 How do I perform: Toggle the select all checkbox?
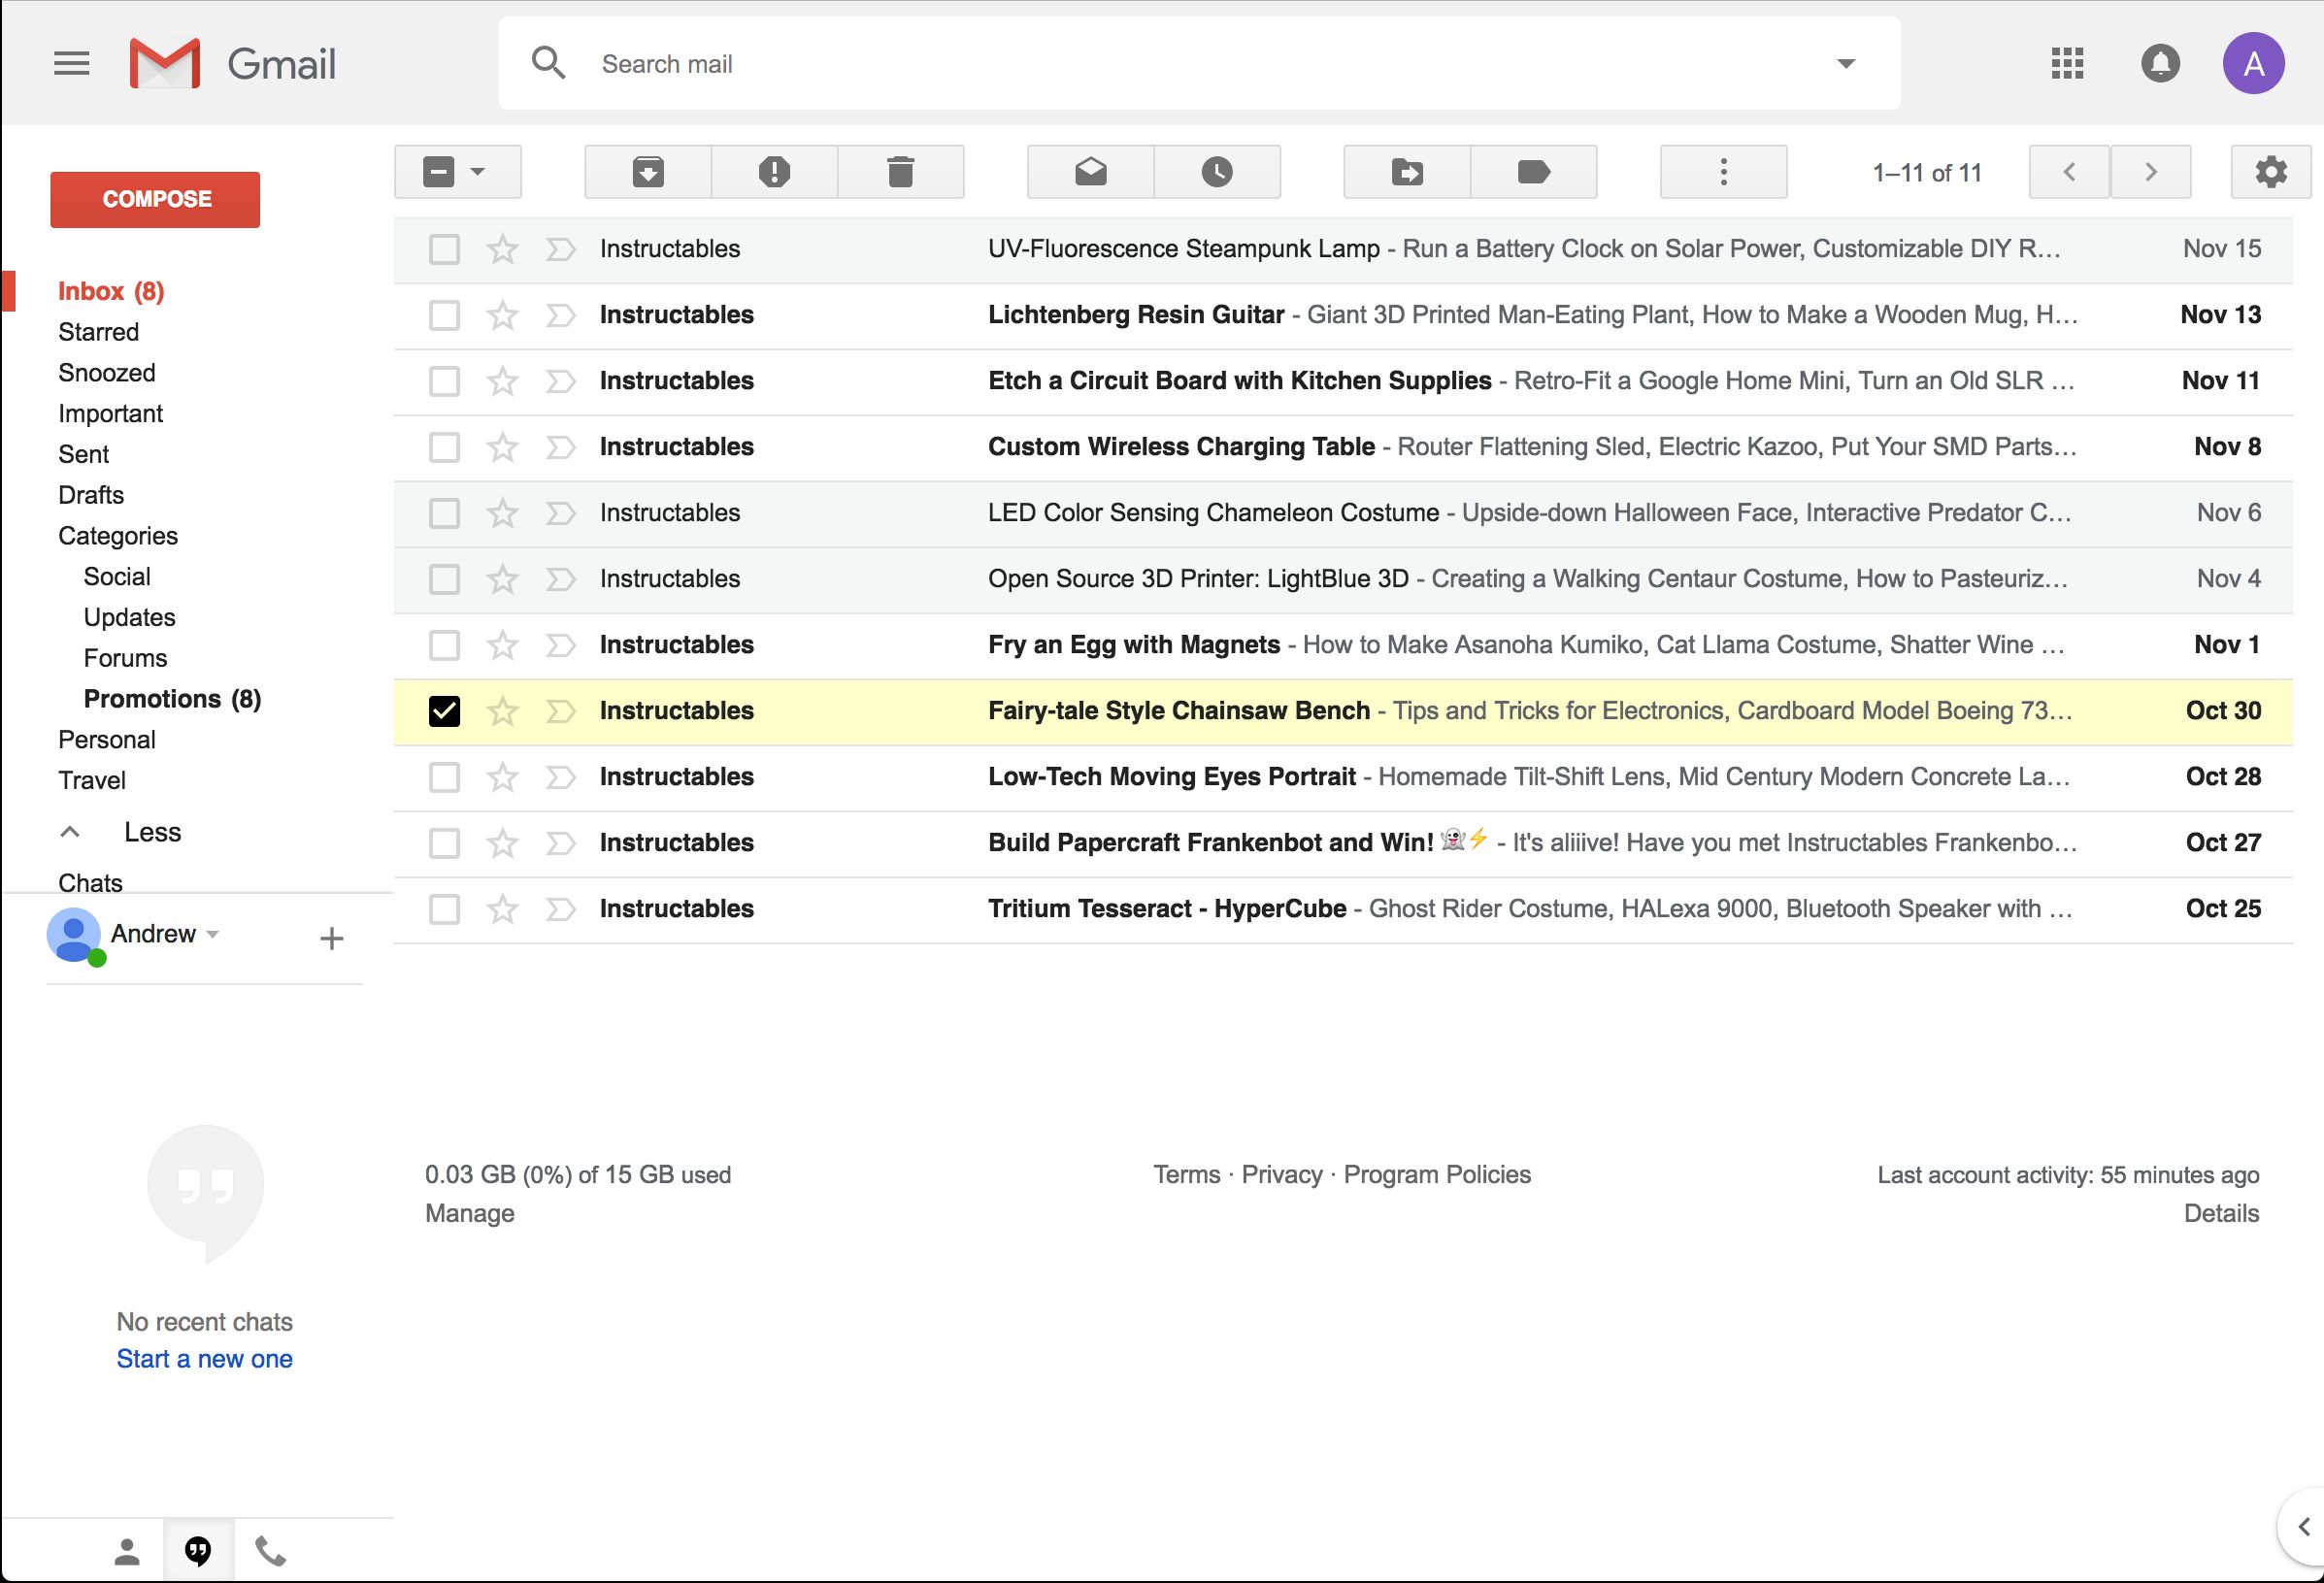(440, 171)
